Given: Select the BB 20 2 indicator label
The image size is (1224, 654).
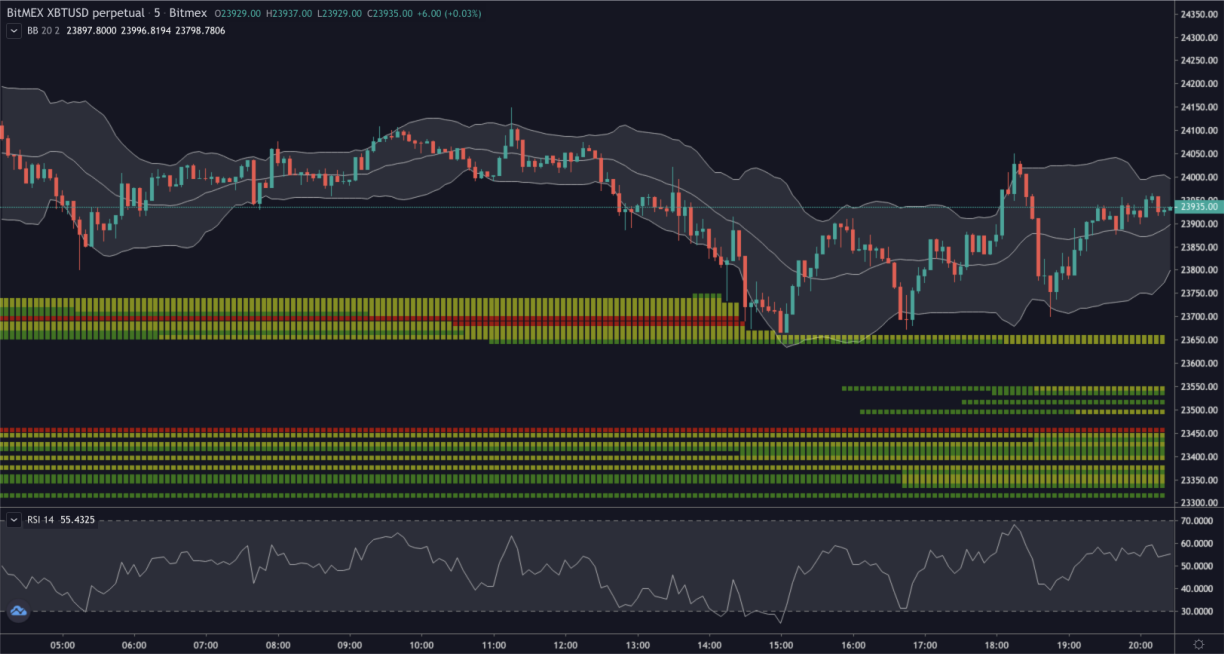Looking at the screenshot, I should coord(42,31).
